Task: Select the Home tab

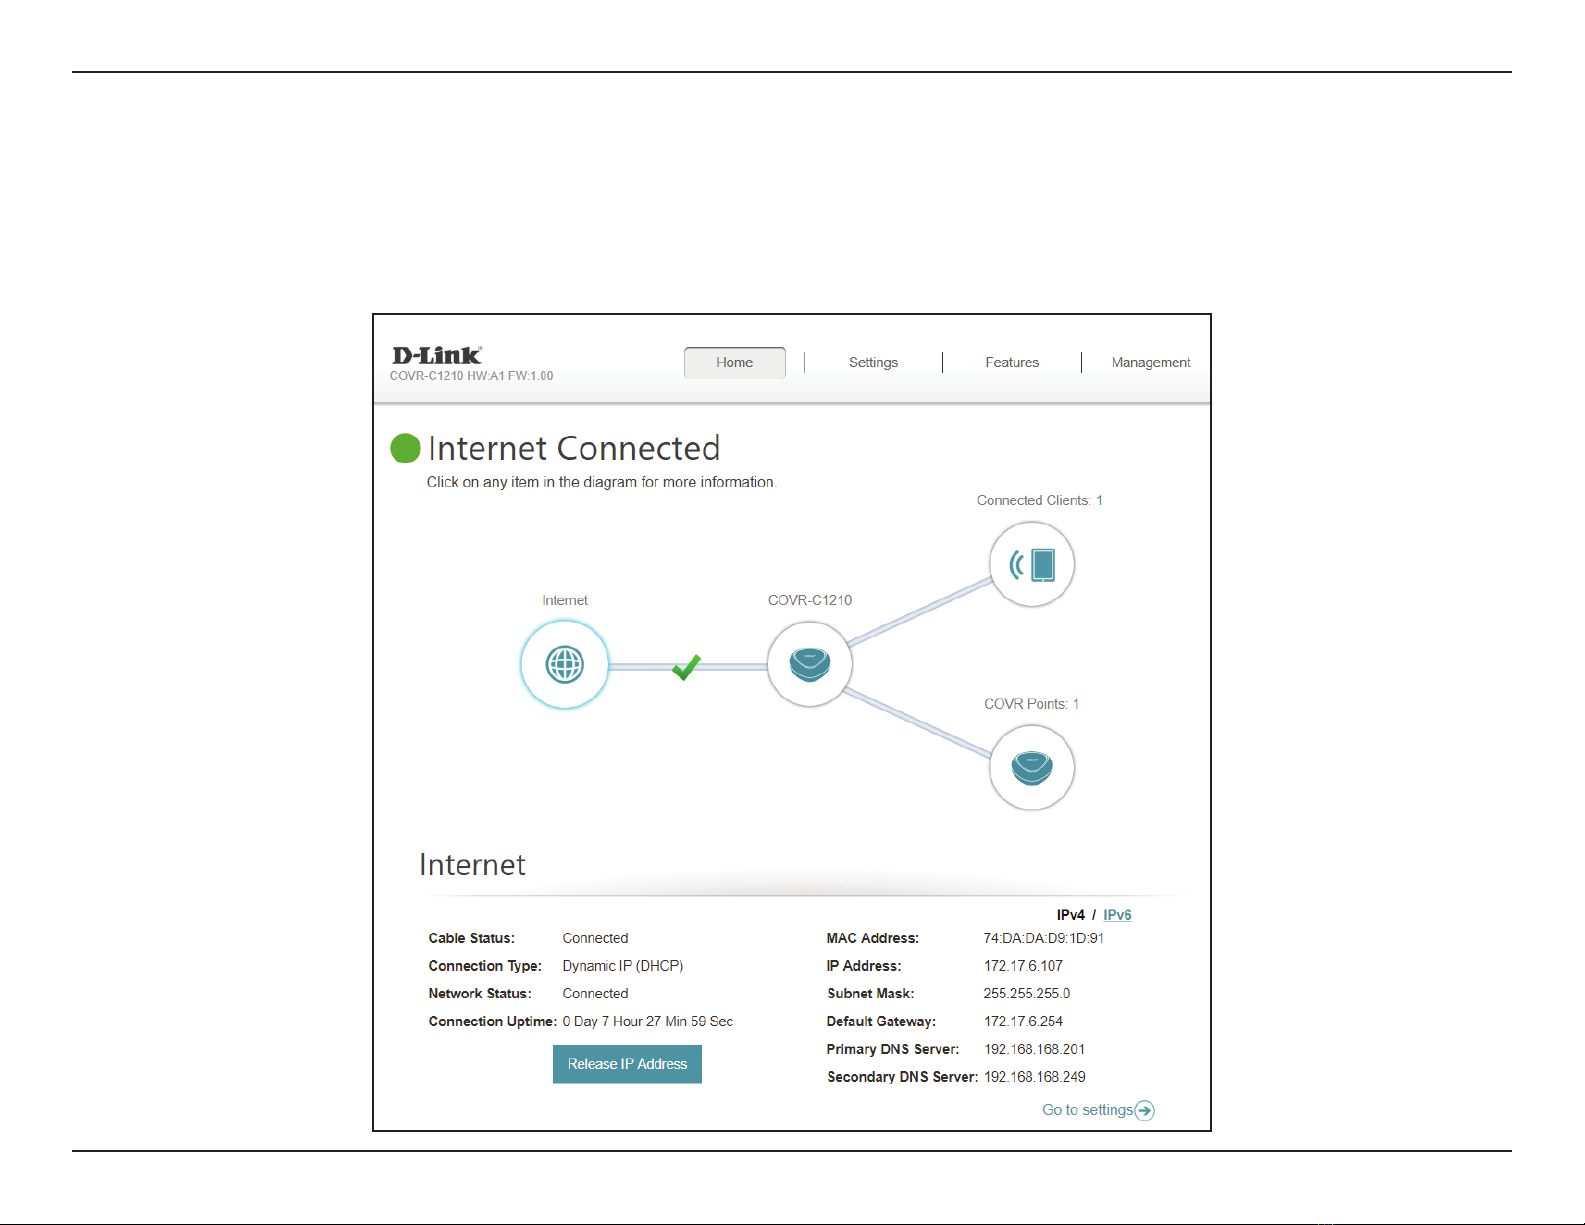Action: (735, 362)
